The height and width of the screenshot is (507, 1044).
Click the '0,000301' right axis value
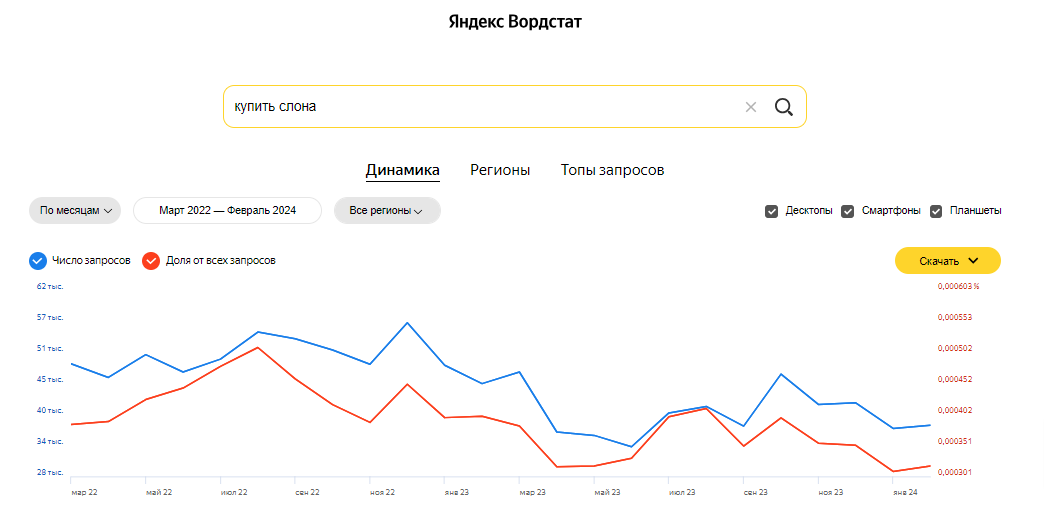[x=954, y=472]
